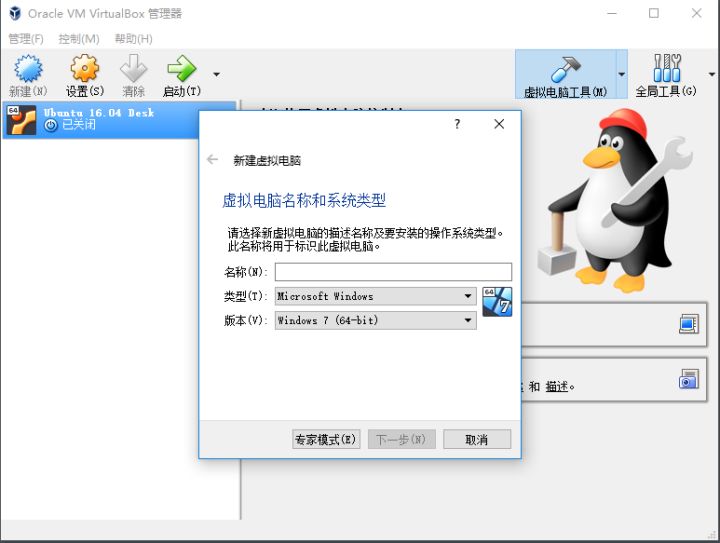This screenshot has width=720, height=543.
Task: Click the 专家模式(E) expert mode button
Action: [326, 439]
